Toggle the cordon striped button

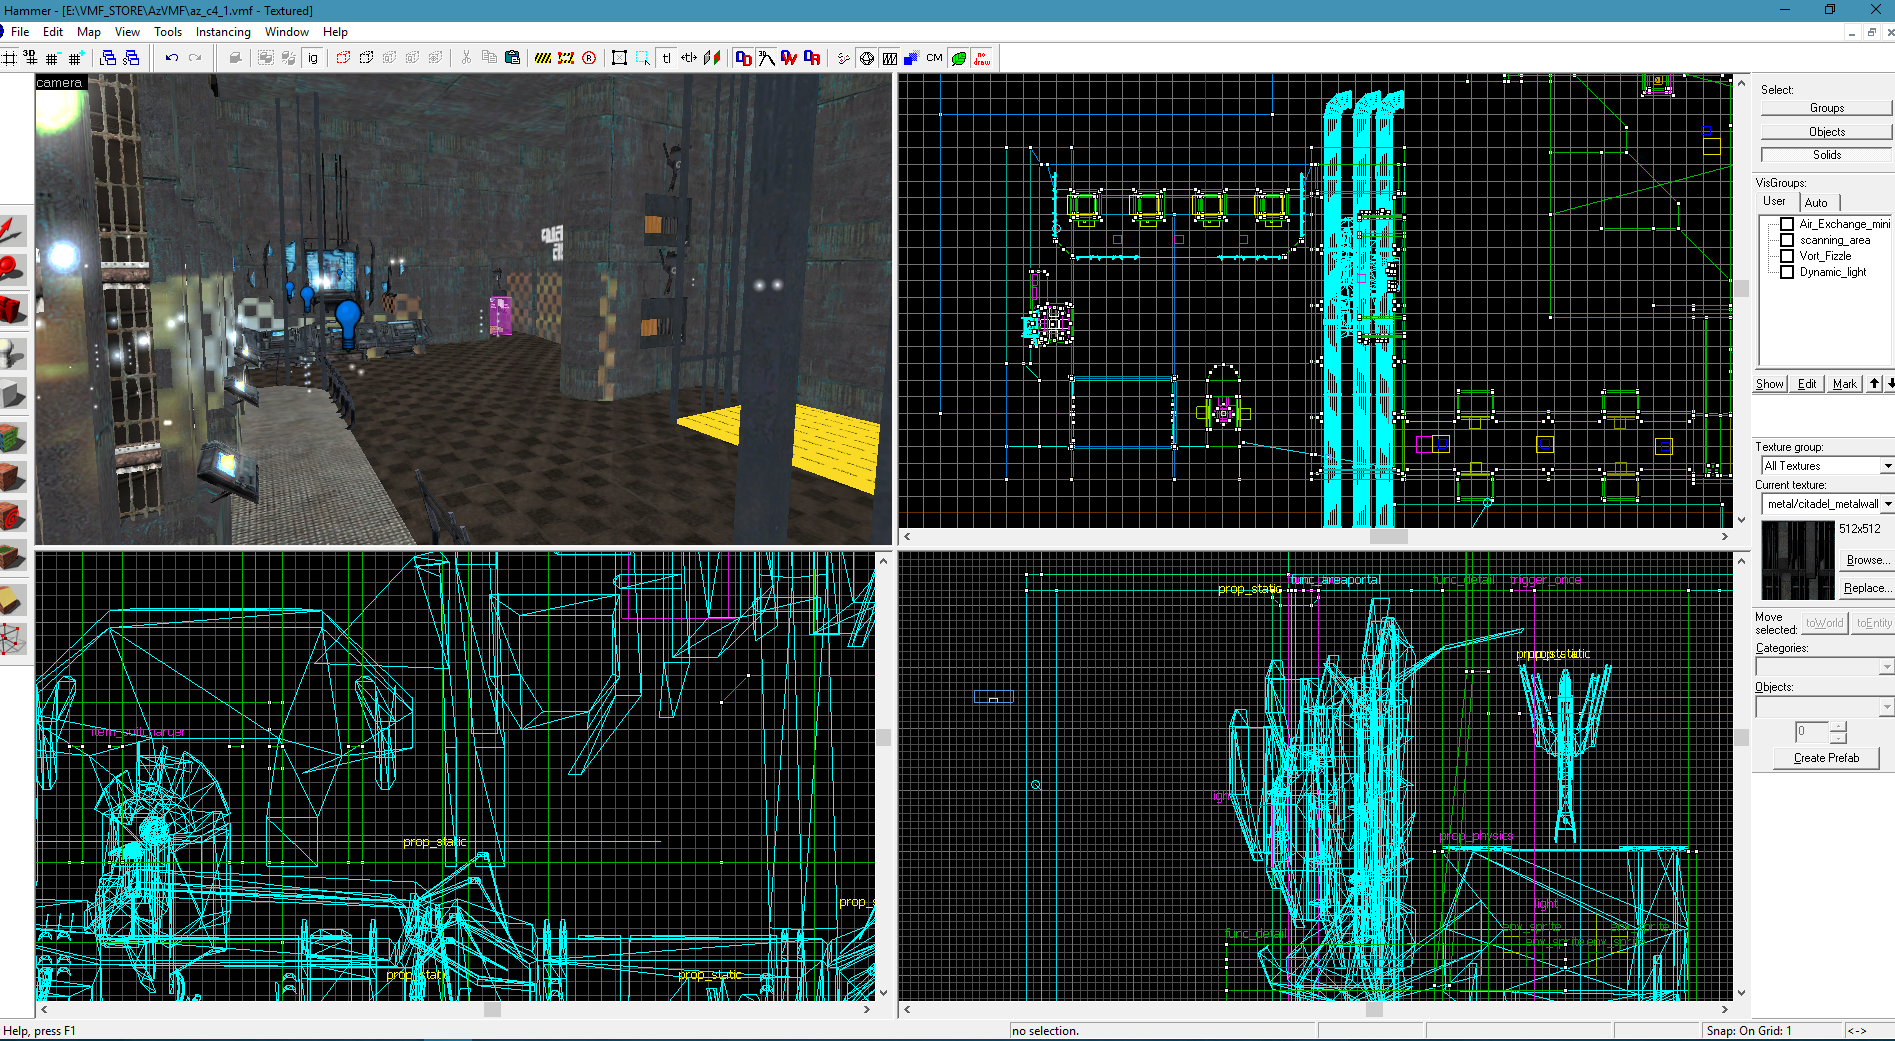(x=543, y=58)
